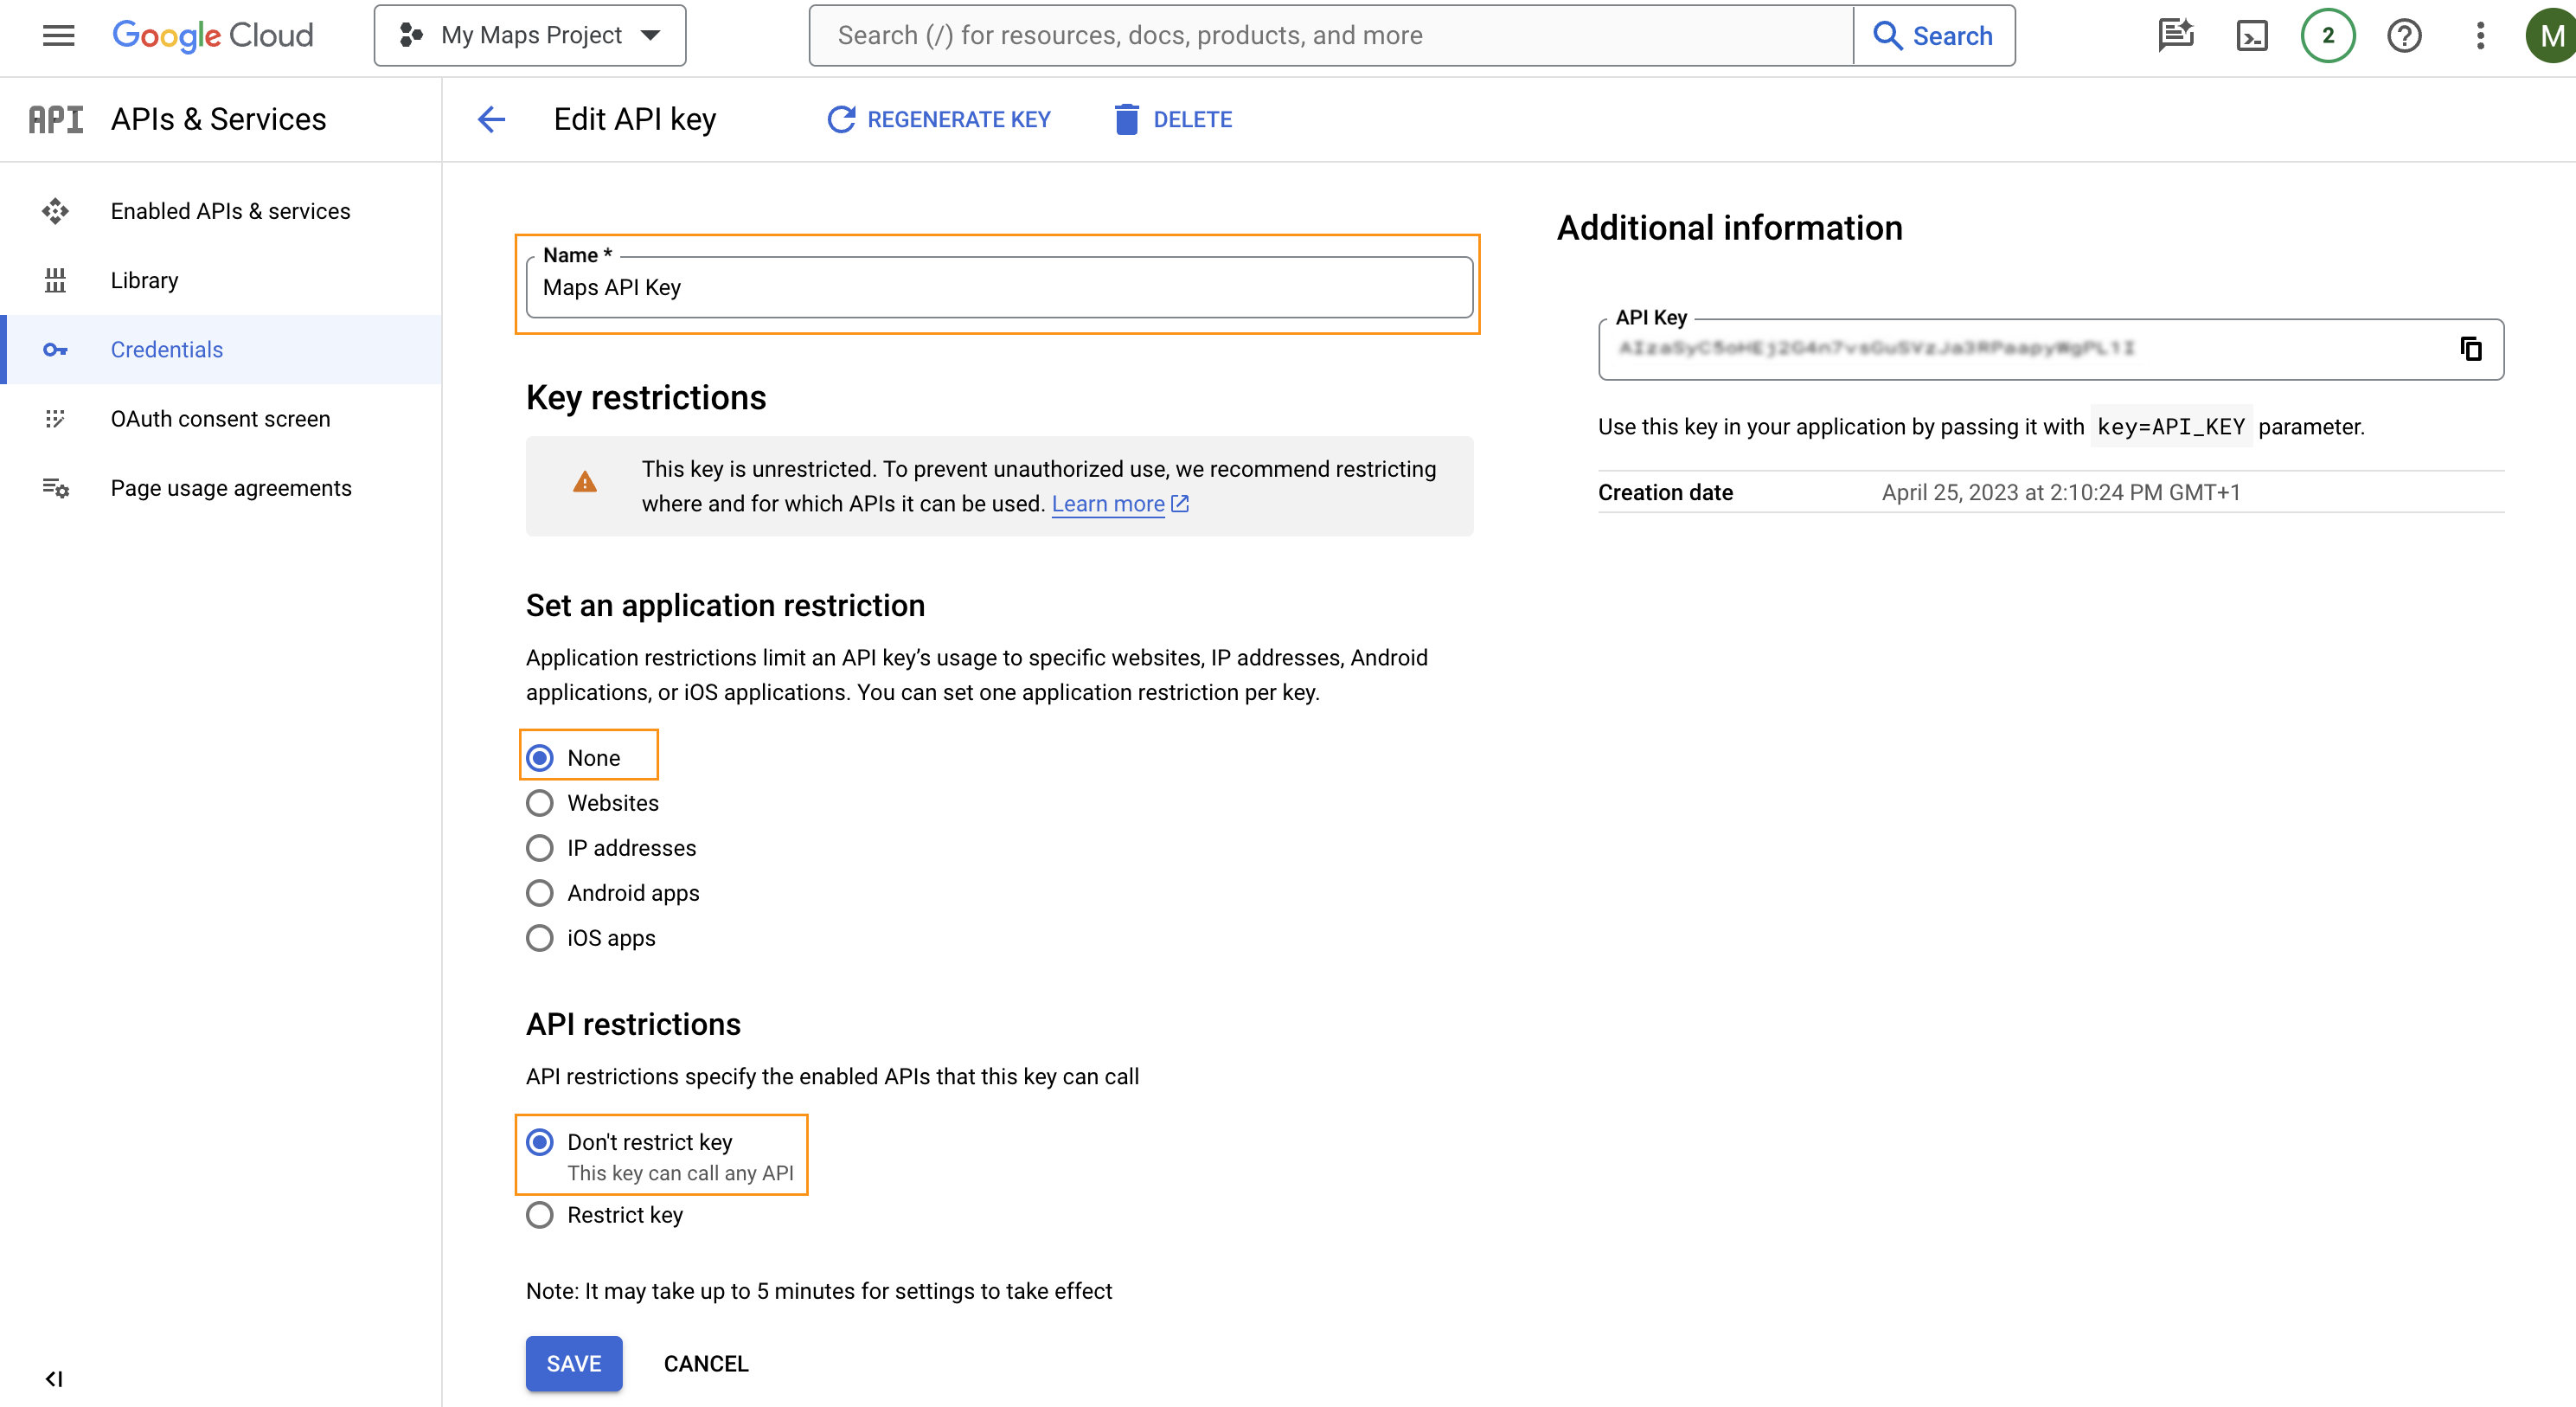Click the back arrow beside Edit API key

(x=491, y=120)
